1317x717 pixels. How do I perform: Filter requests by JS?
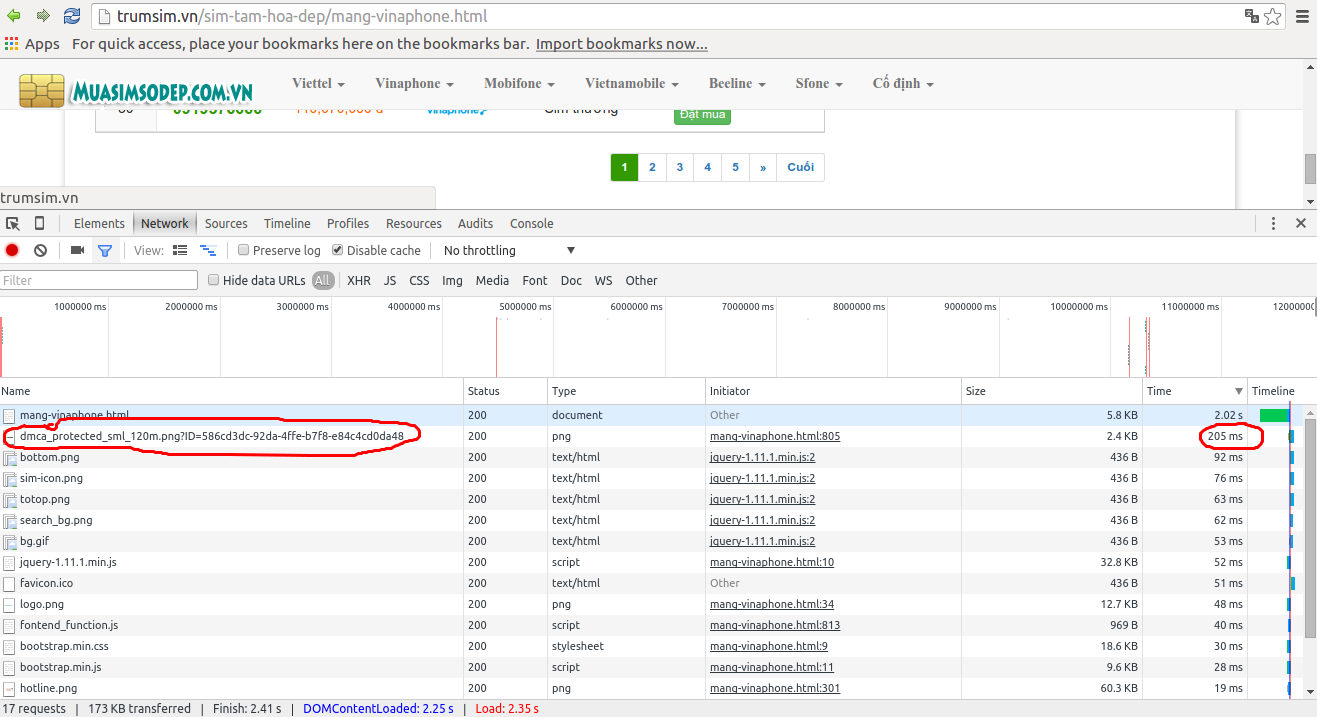390,280
